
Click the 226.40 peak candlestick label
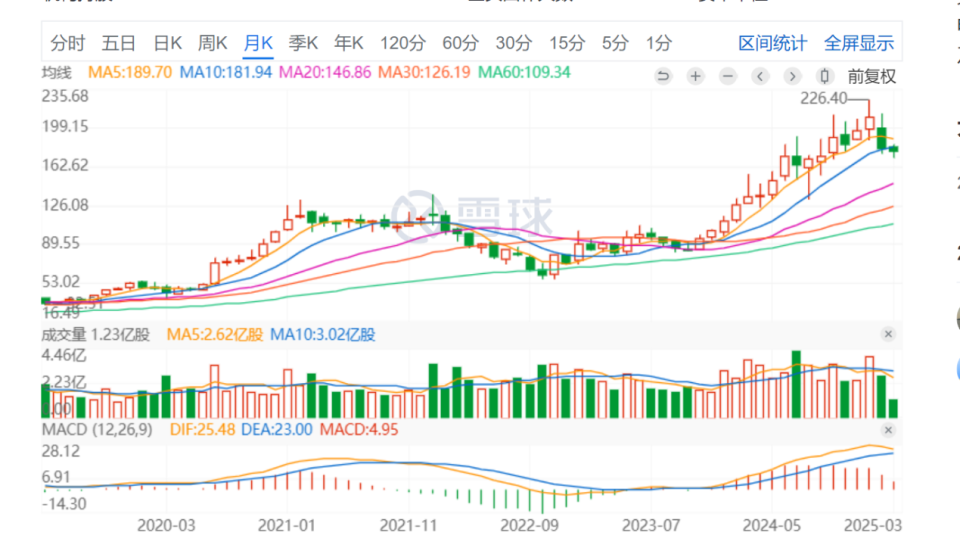pyautogui.click(x=824, y=98)
